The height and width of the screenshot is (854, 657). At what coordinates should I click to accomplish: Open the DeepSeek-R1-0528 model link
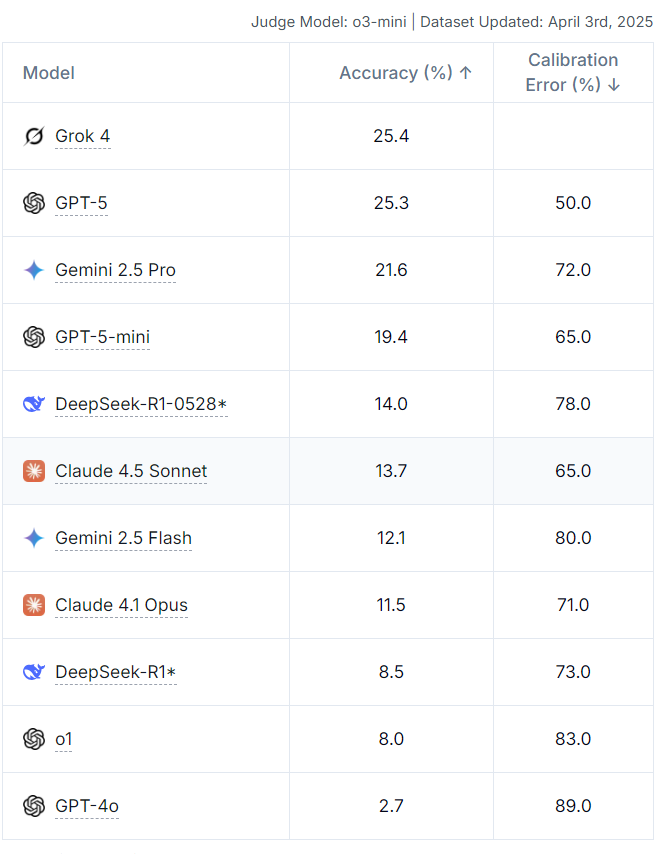pos(141,404)
